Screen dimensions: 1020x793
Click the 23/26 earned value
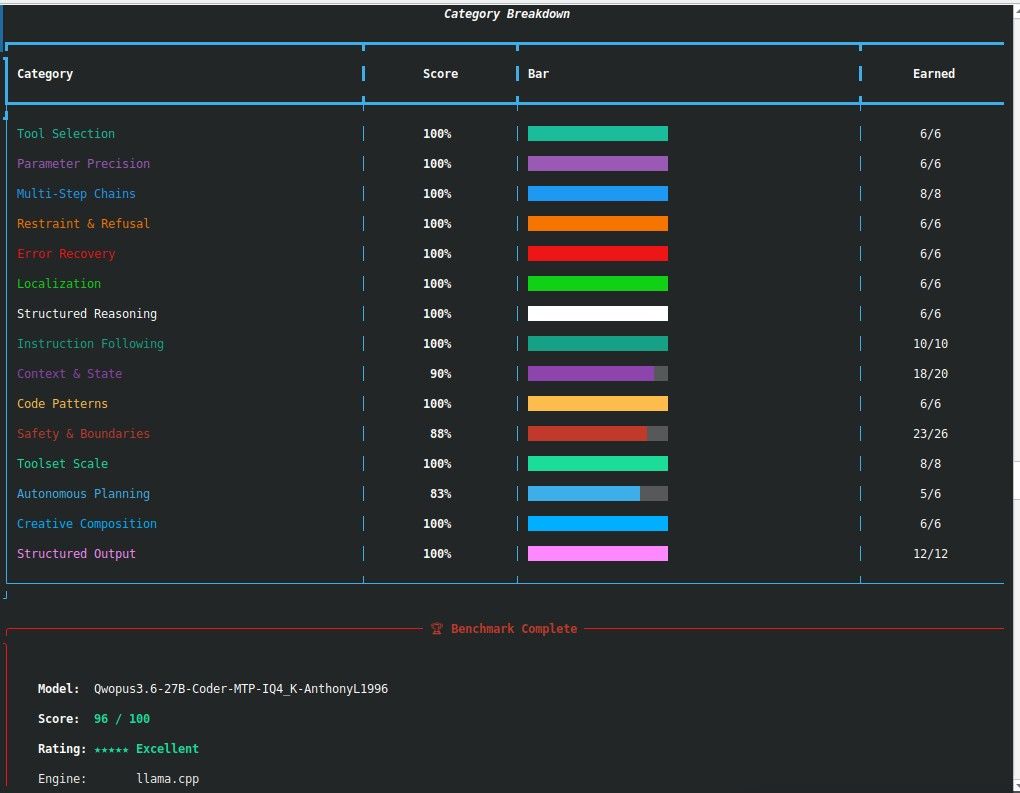930,433
